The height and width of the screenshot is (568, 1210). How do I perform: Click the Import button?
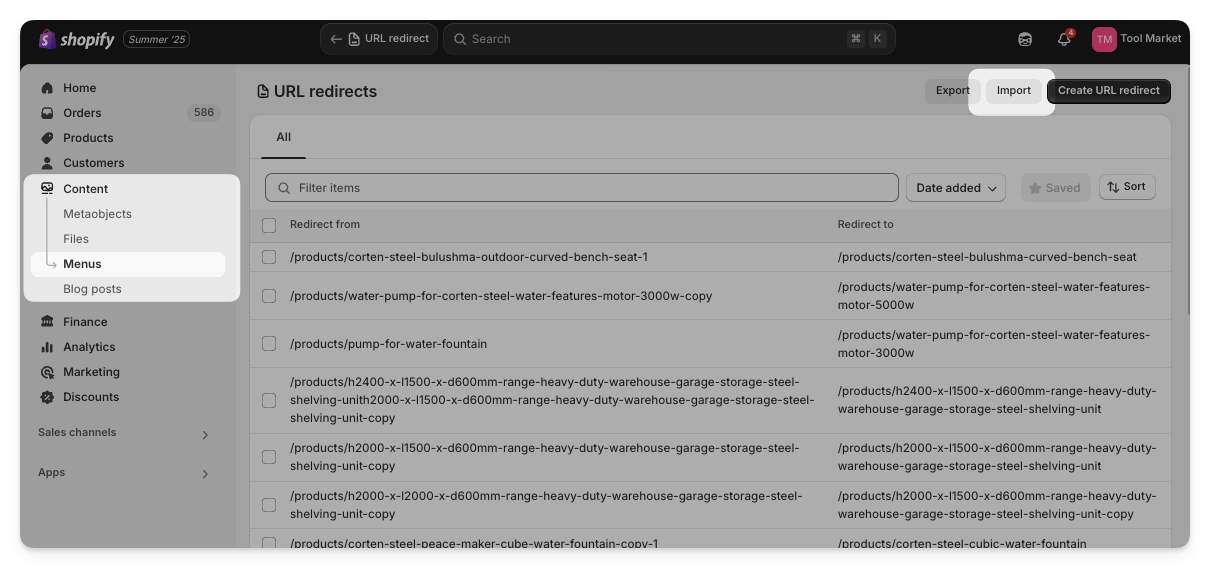point(1013,91)
